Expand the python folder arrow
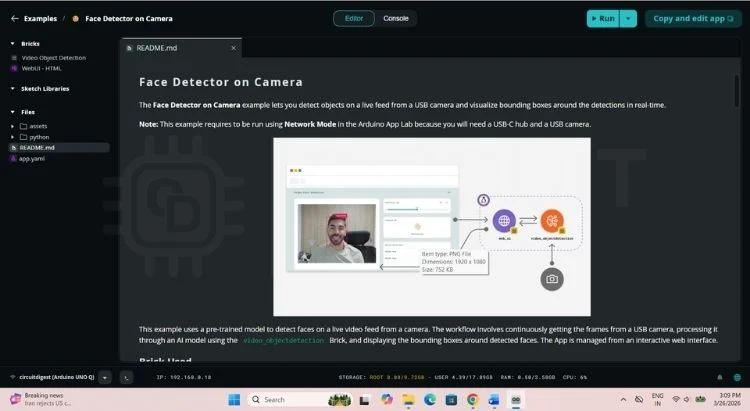The image size is (750, 411). coord(12,137)
